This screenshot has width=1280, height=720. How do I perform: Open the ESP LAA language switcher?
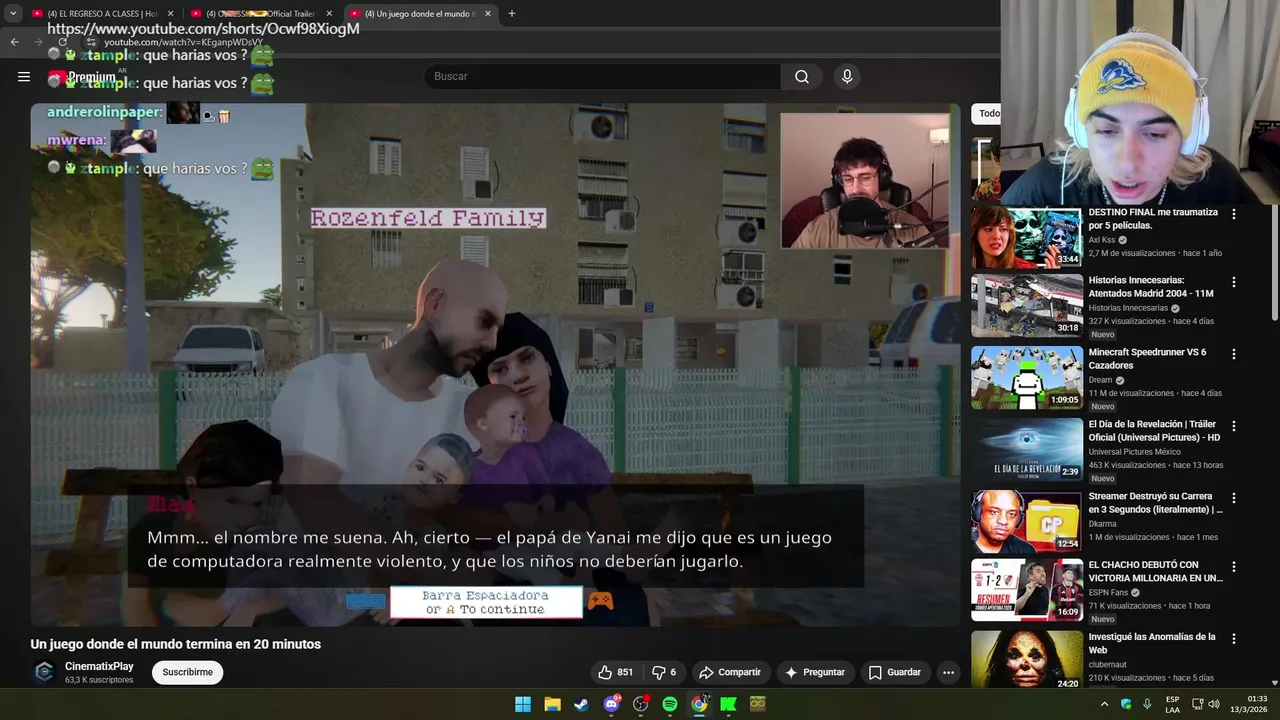pyautogui.click(x=1173, y=704)
